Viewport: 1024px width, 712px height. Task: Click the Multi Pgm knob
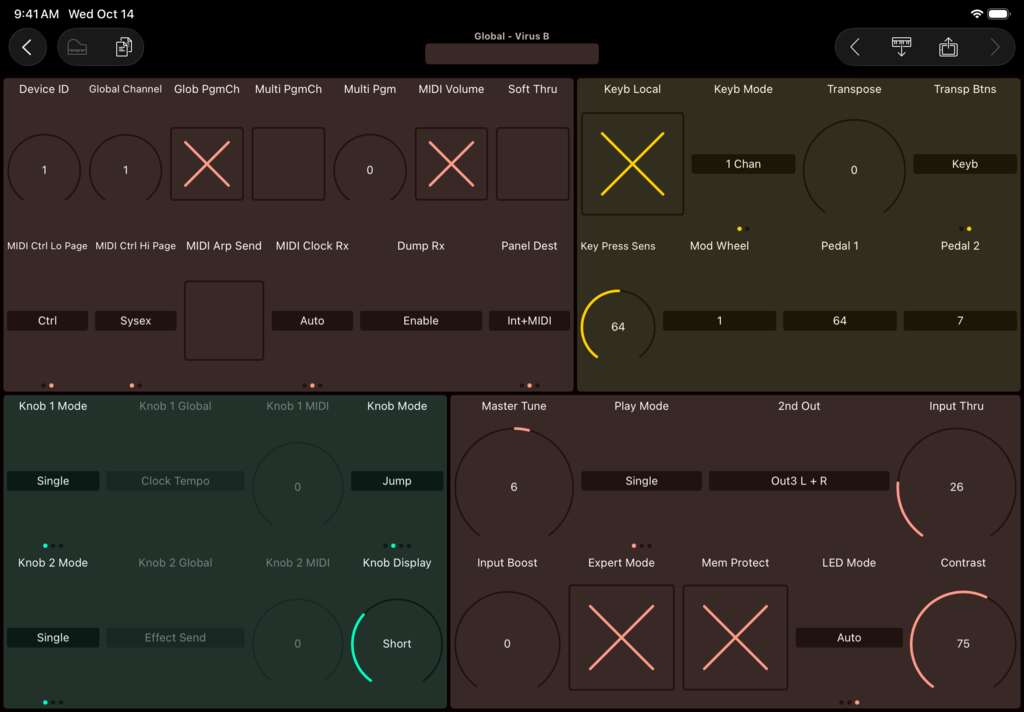(370, 169)
